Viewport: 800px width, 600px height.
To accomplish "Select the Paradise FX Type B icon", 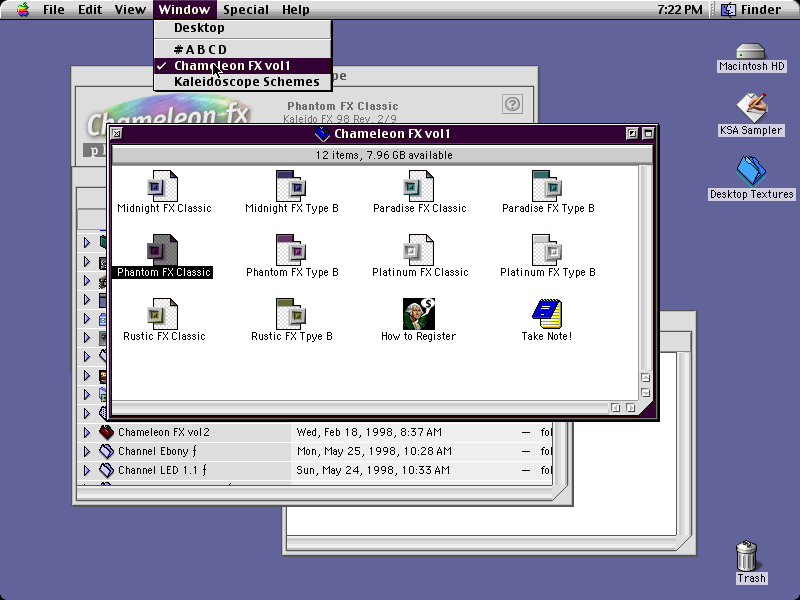I will click(x=547, y=186).
